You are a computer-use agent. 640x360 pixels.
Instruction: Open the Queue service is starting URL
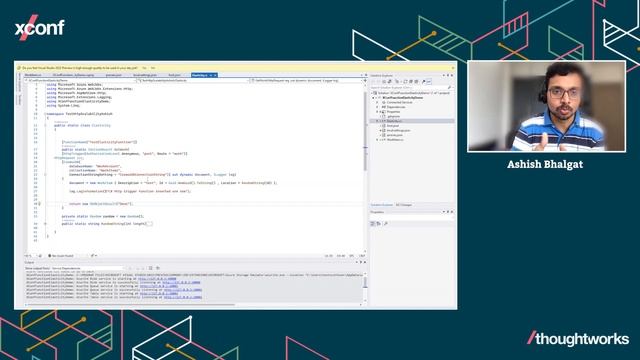click(159, 286)
